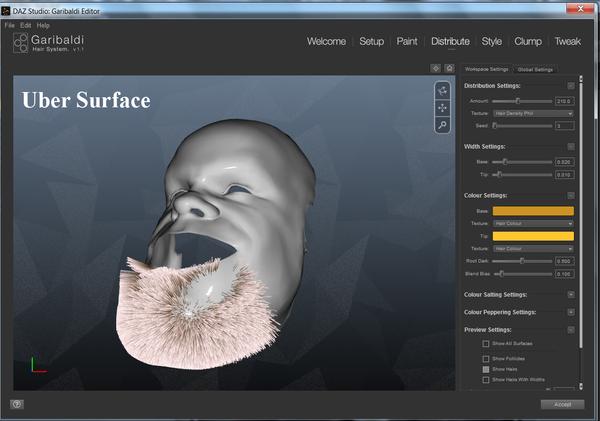Viewport: 600px width, 421px height.
Task: Click the Width Tip value field
Action: click(564, 175)
